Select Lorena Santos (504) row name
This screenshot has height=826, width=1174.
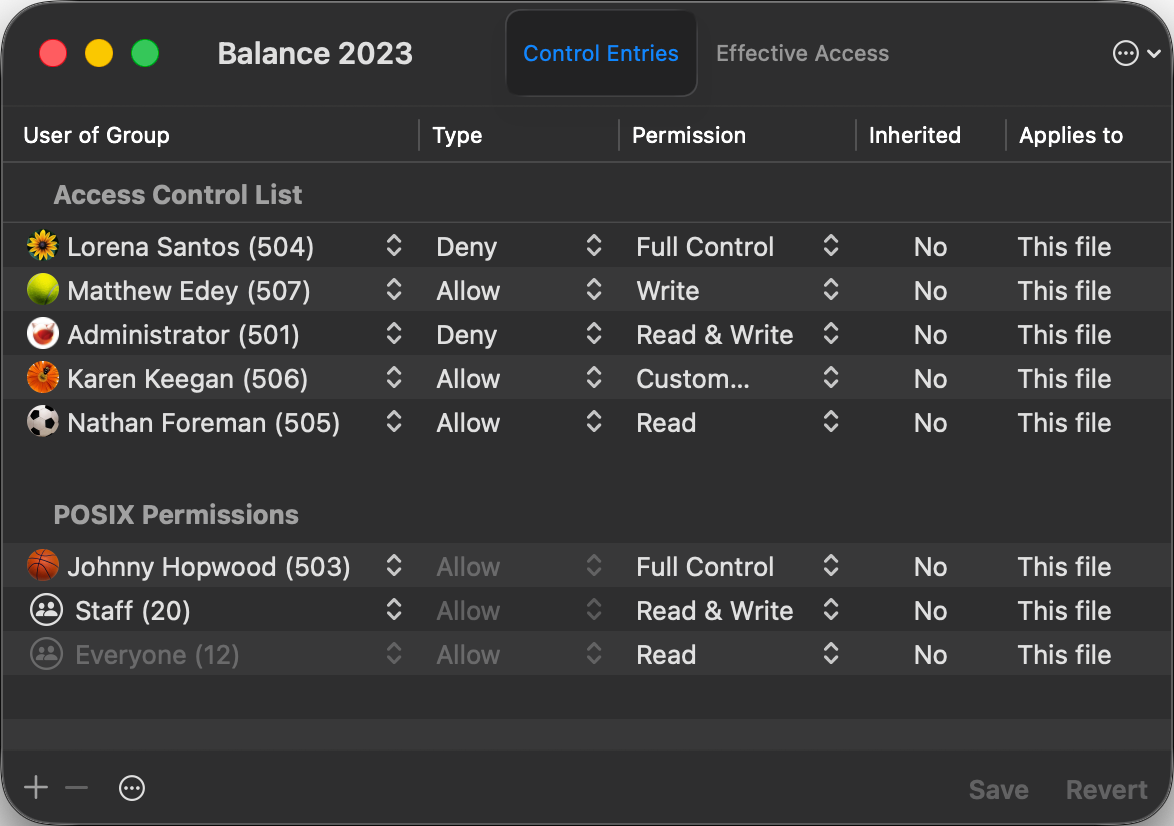190,246
